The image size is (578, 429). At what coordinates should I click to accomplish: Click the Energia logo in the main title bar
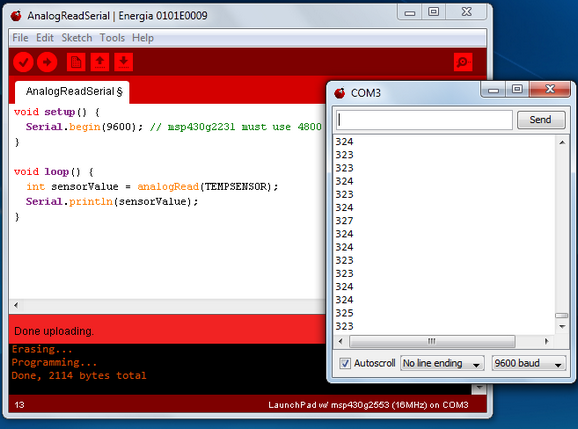pyautogui.click(x=16, y=15)
